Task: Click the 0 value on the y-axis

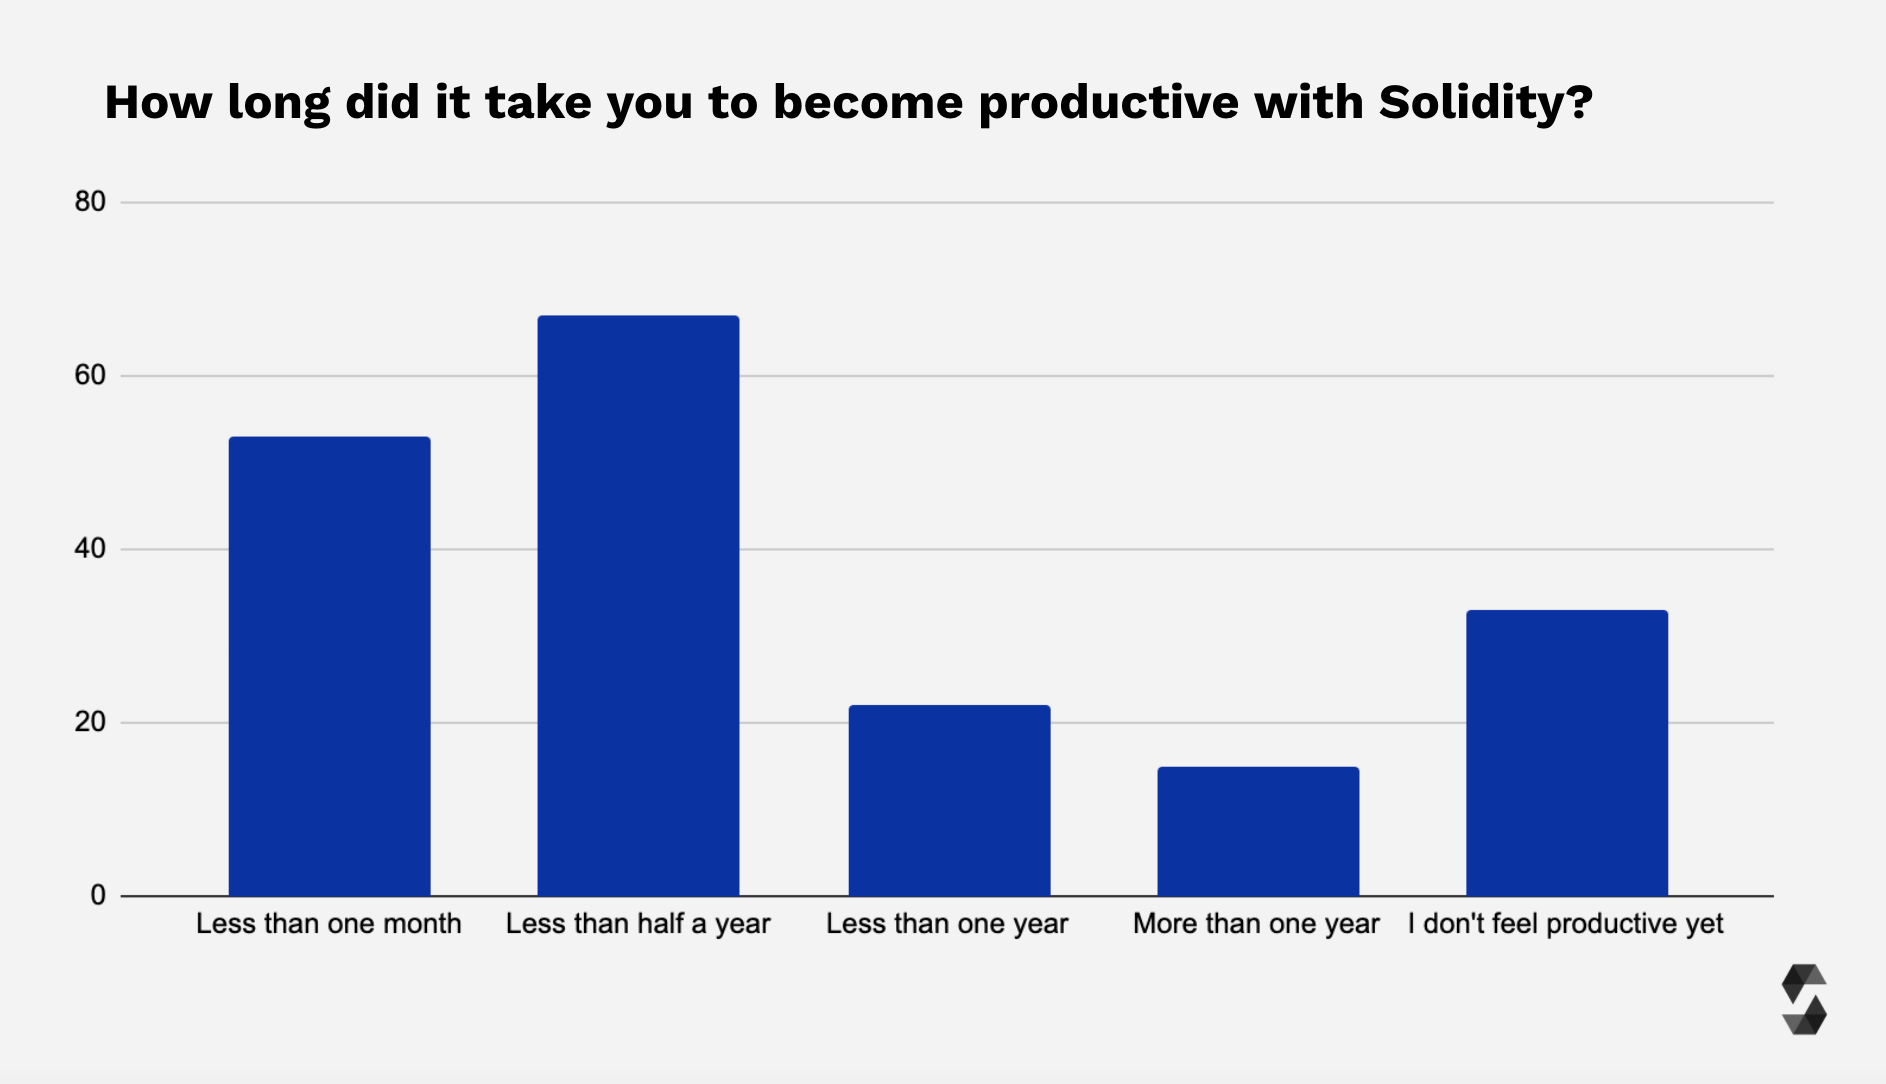Action: [98, 895]
